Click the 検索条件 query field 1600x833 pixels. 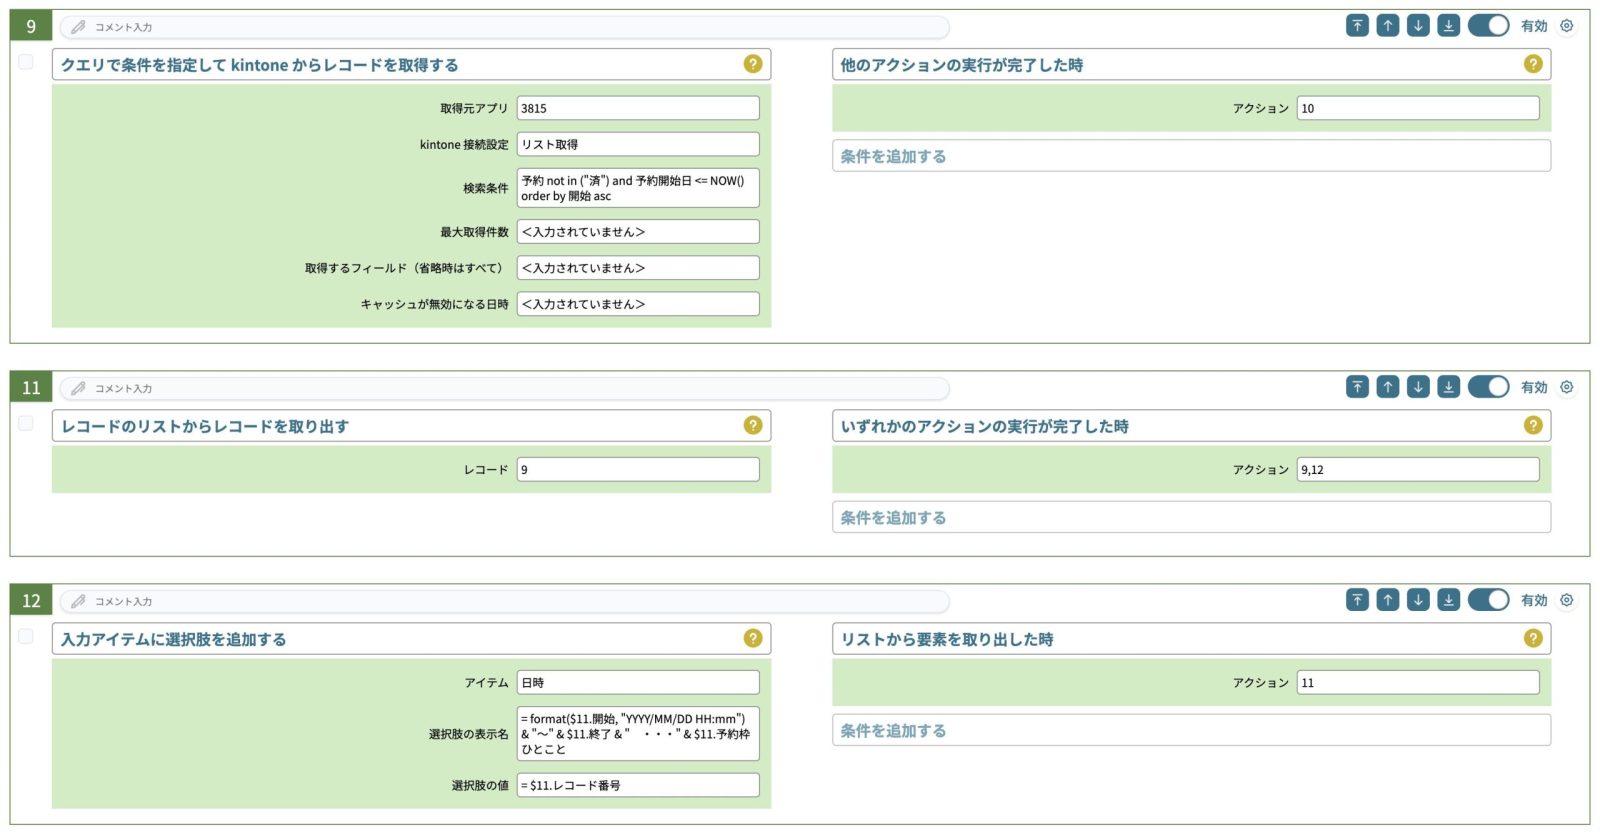(x=637, y=188)
